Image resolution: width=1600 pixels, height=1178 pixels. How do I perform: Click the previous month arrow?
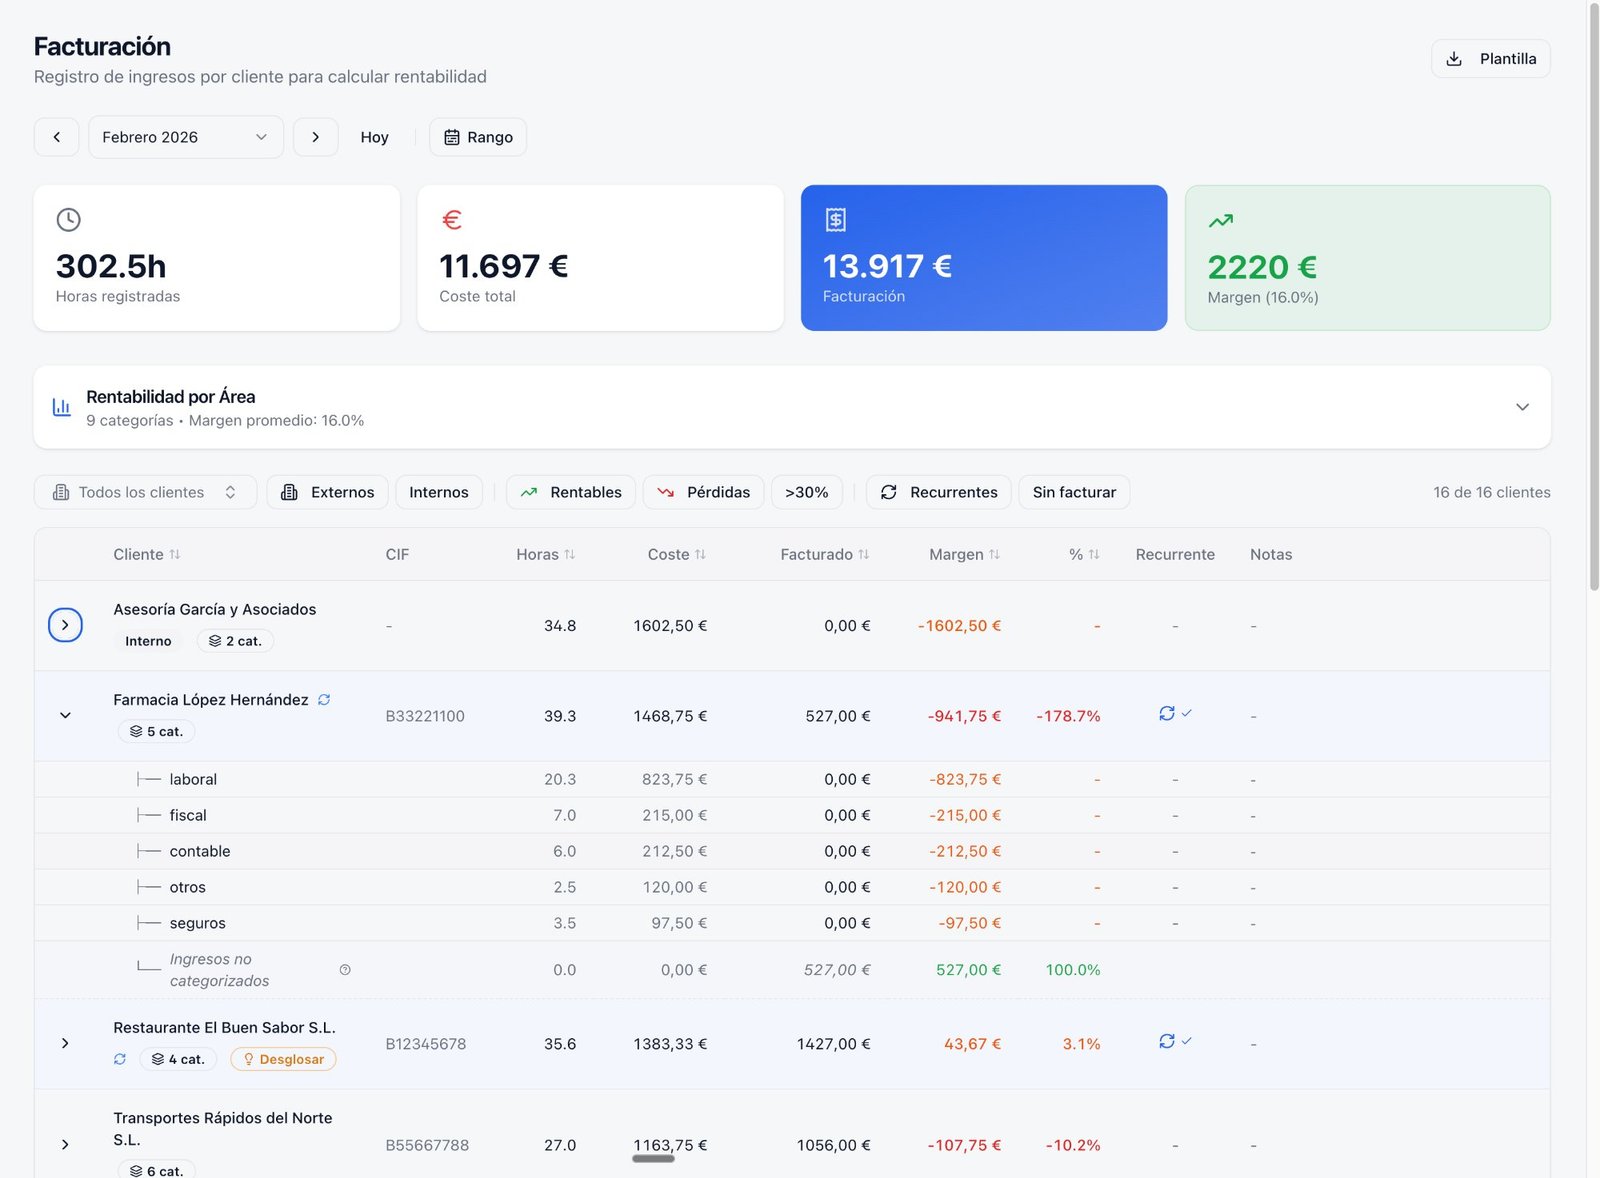click(x=57, y=137)
